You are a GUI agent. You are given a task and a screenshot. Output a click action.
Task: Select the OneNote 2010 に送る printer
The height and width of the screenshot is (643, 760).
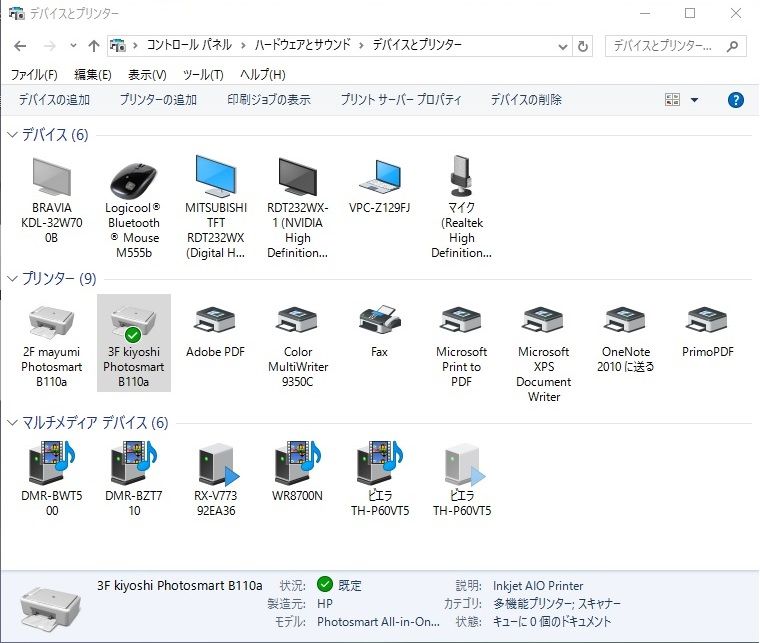coord(625,320)
